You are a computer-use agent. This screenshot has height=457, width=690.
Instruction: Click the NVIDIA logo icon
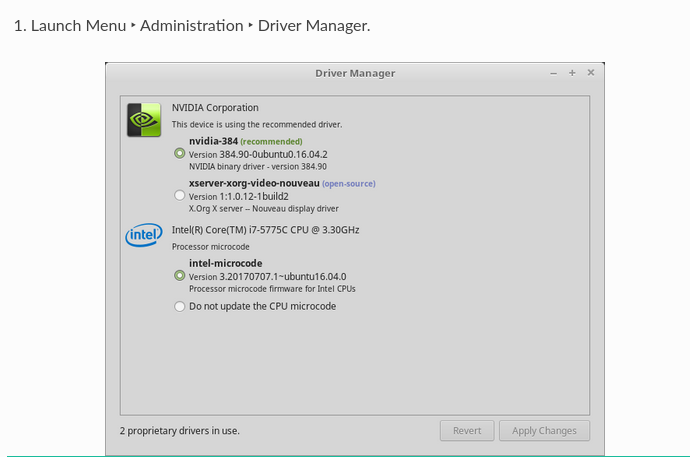click(x=144, y=120)
